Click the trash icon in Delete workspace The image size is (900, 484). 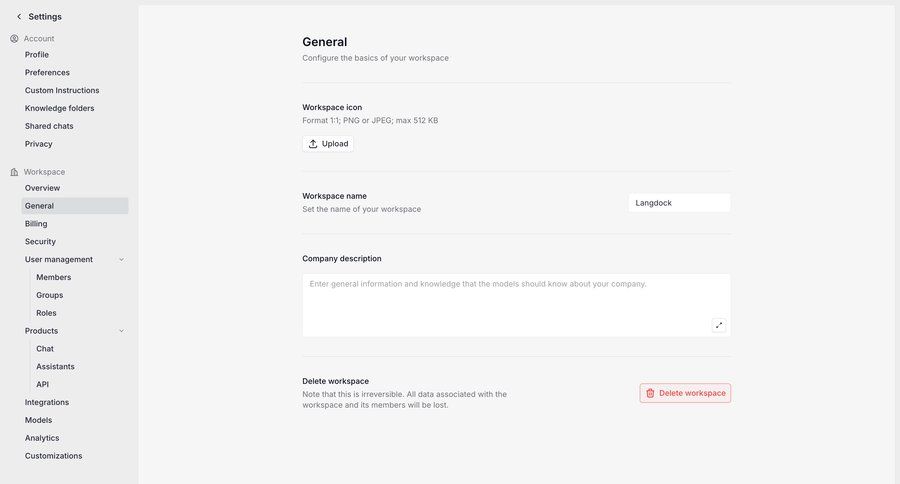pos(650,393)
